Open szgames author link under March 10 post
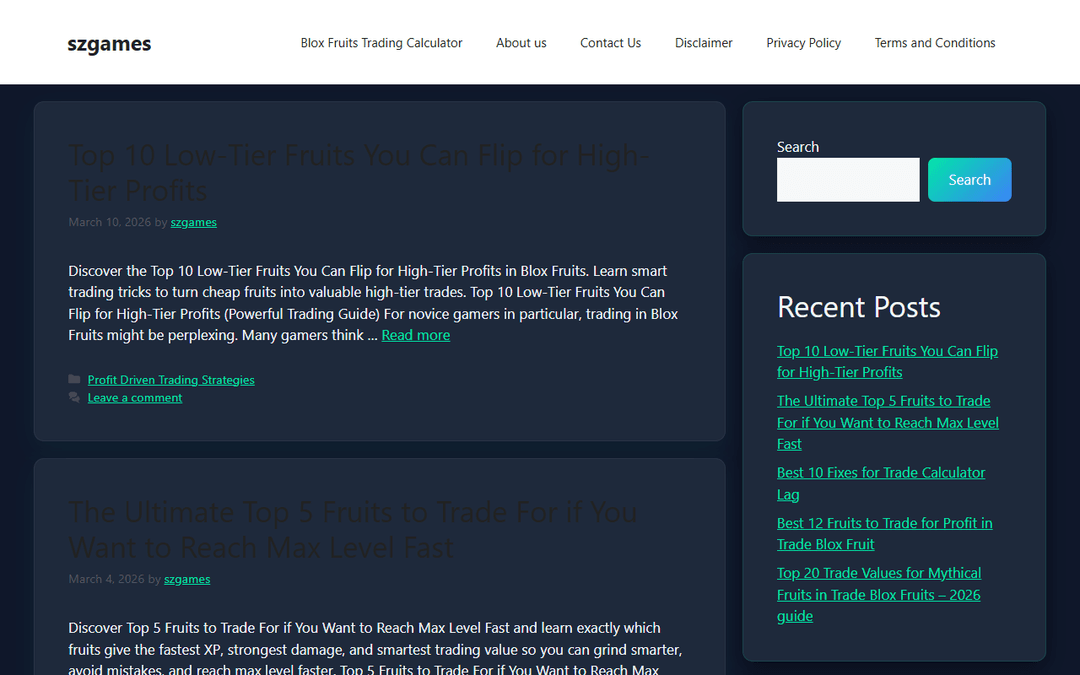The width and height of the screenshot is (1080, 675). 194,222
